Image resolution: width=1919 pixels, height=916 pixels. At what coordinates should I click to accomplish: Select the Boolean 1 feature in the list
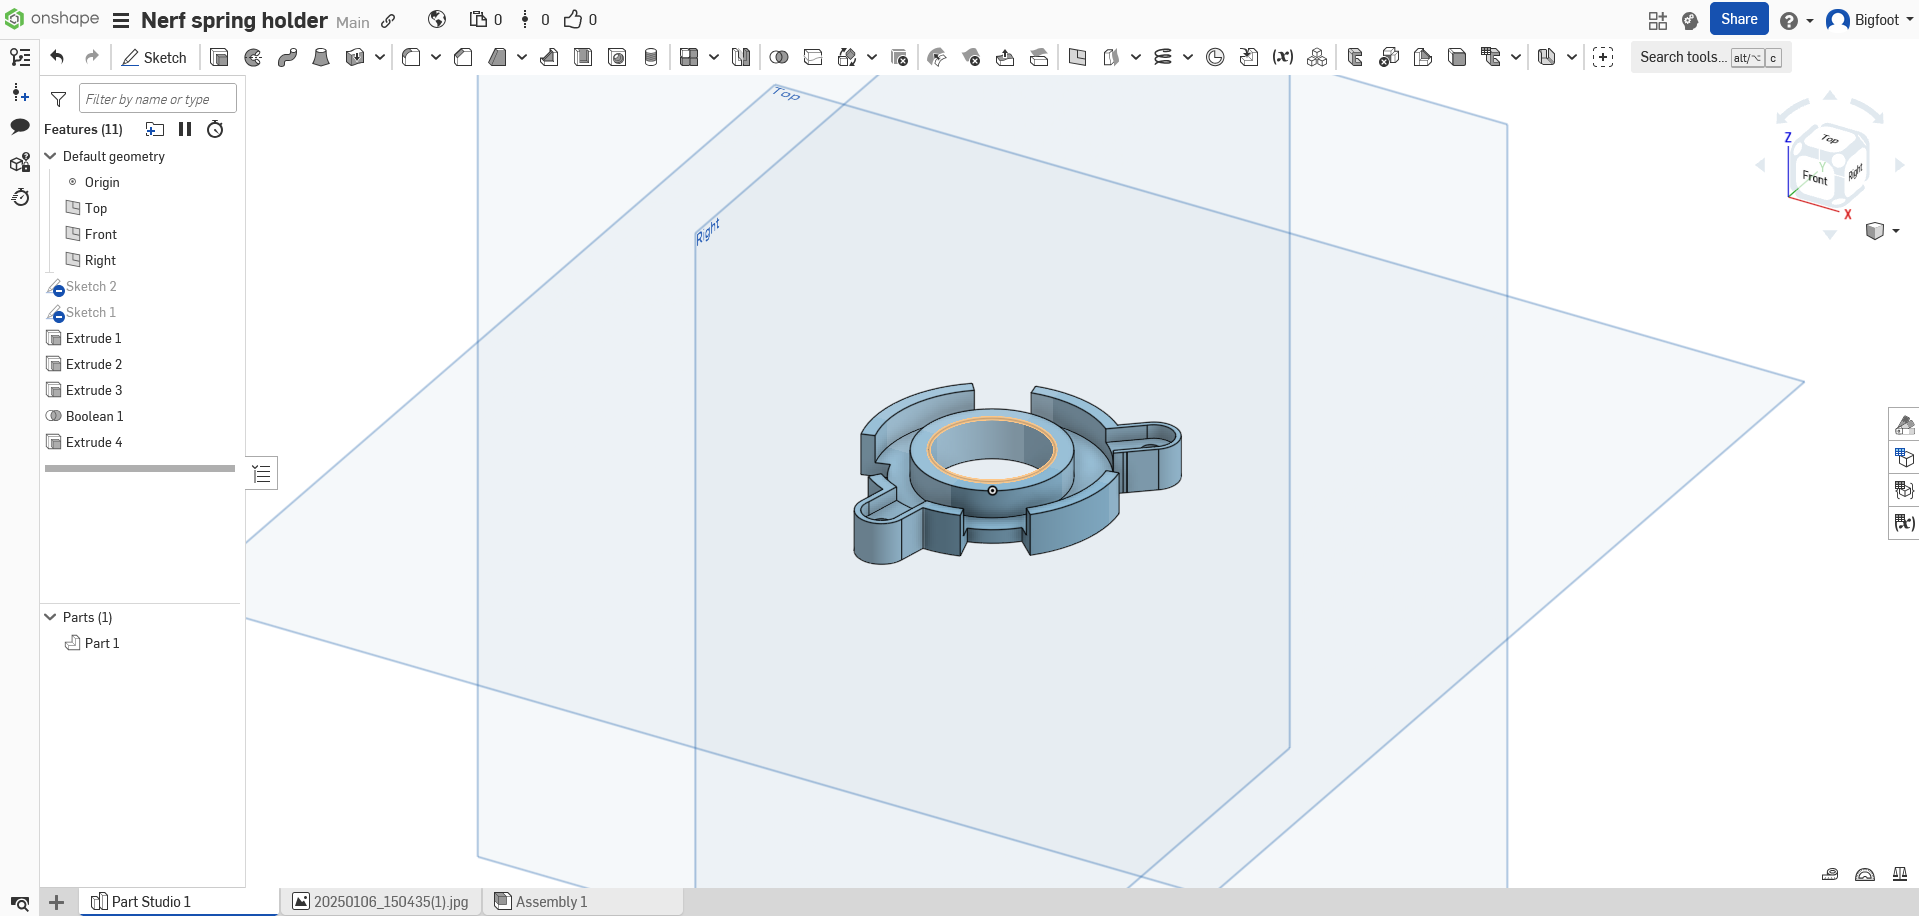95,416
